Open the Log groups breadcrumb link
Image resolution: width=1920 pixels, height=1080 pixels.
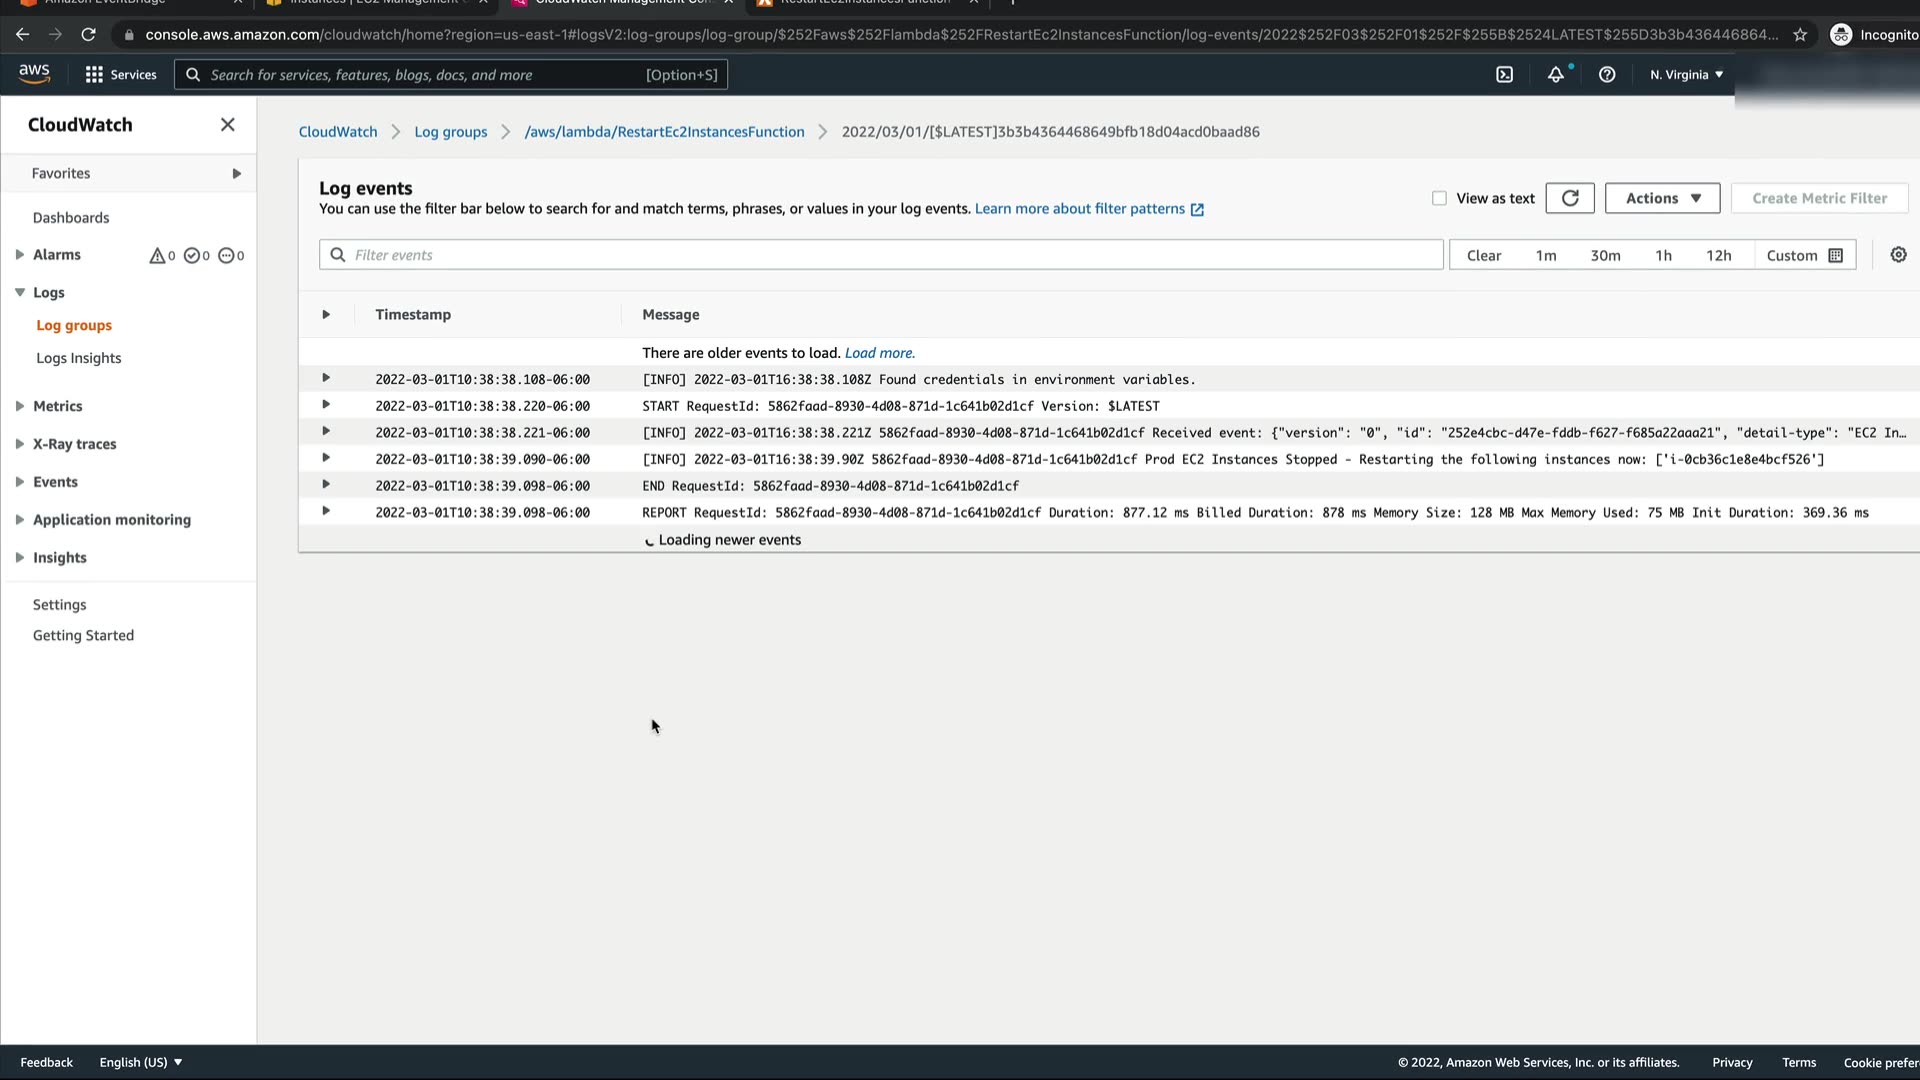[x=450, y=132]
